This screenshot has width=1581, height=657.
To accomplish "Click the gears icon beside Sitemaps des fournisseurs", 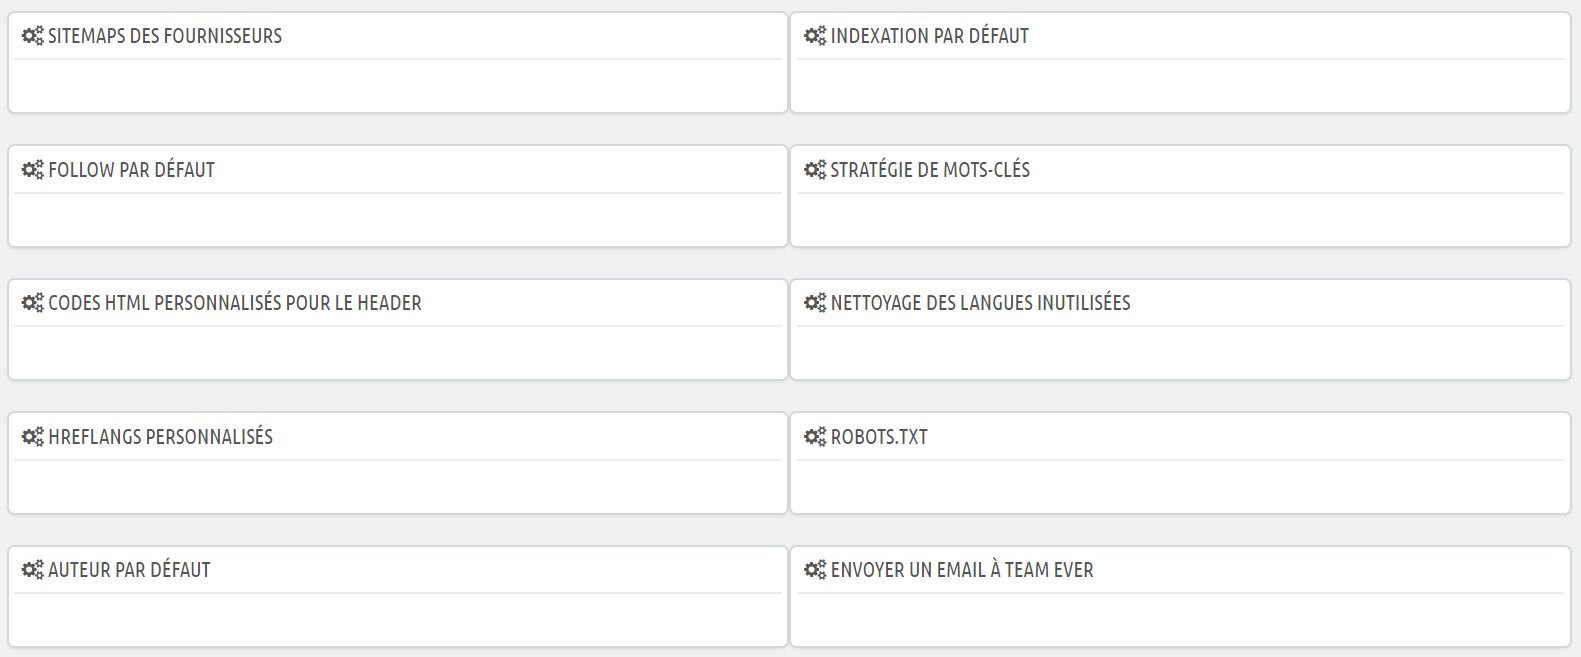I will pyautogui.click(x=33, y=36).
